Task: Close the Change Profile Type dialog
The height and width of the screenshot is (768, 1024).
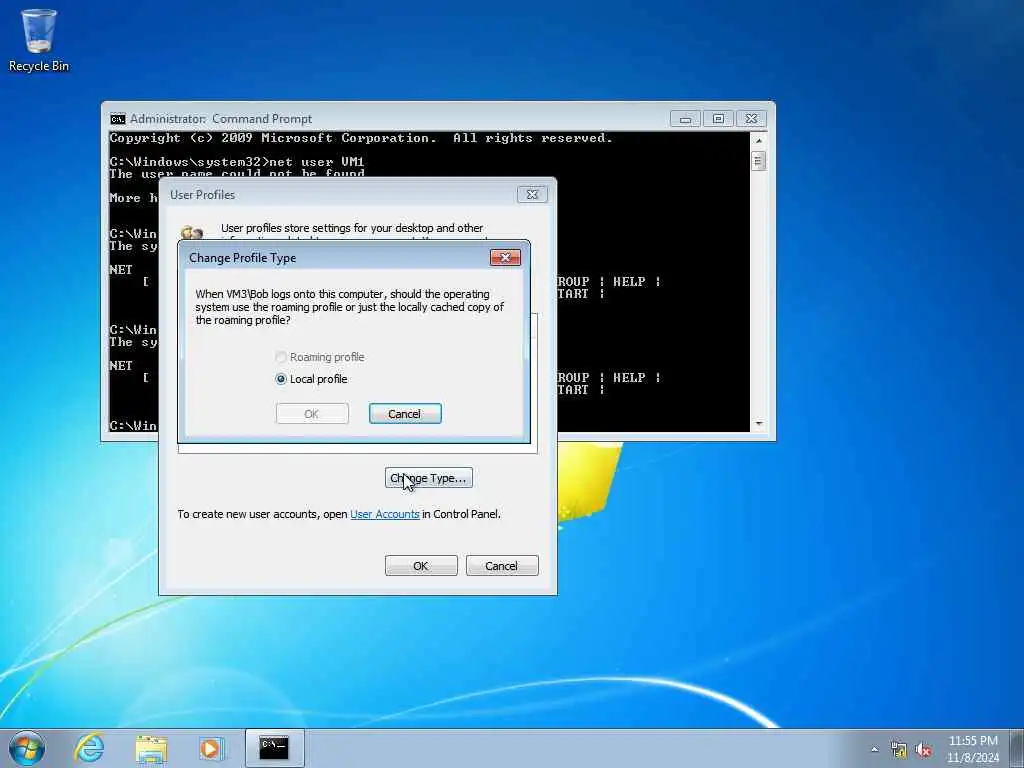Action: point(505,257)
